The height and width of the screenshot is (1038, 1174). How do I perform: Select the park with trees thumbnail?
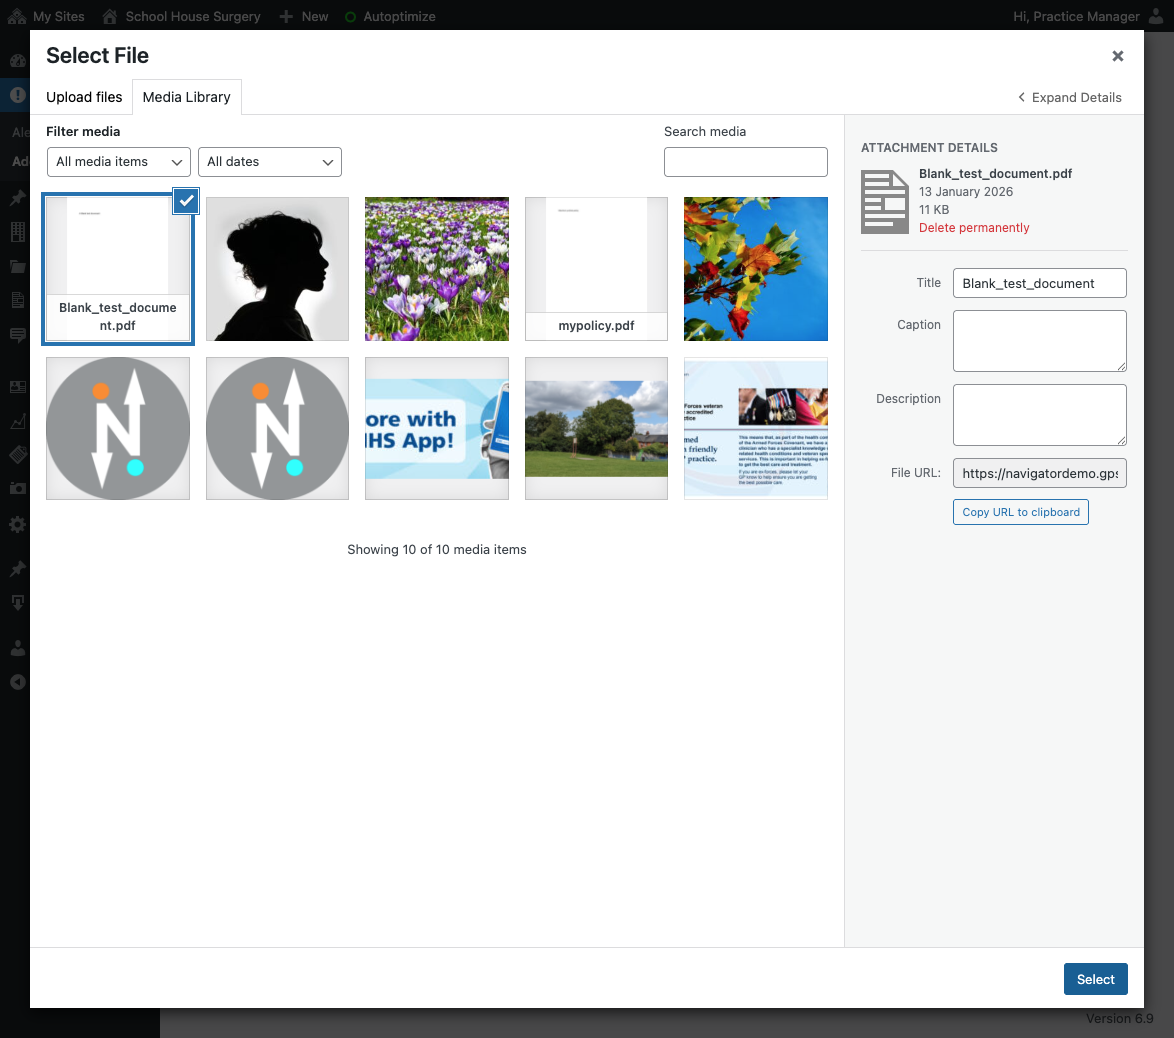tap(596, 428)
